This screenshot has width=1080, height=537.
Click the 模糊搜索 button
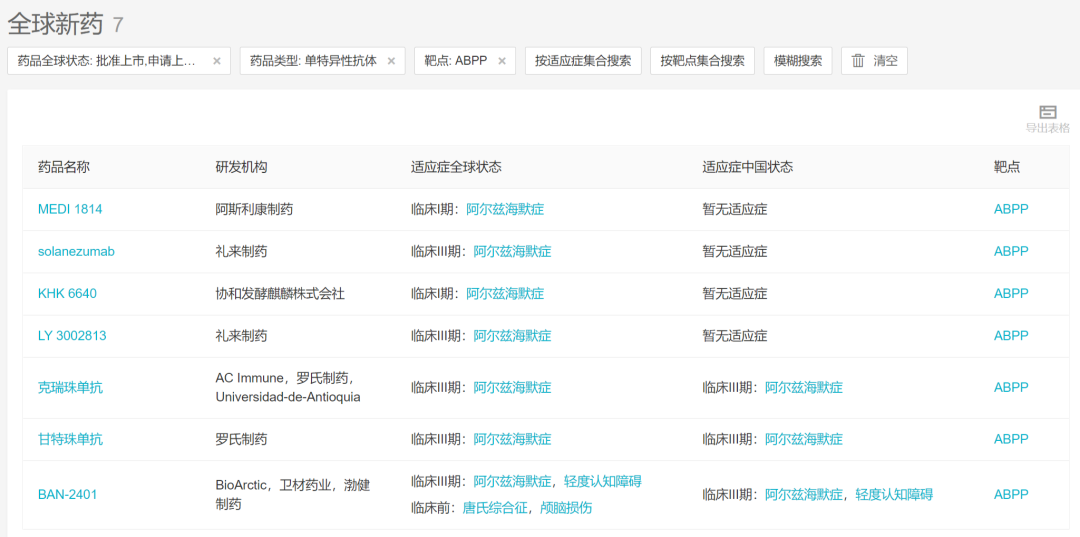798,61
